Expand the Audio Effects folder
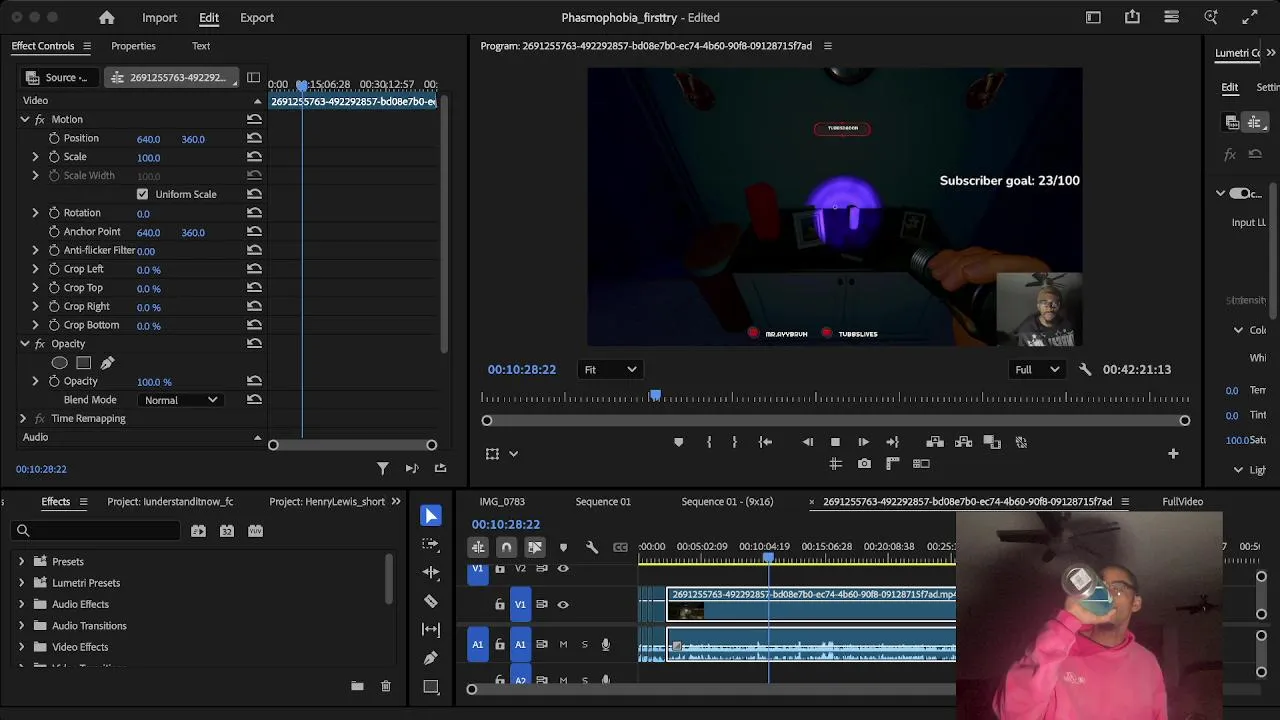Screen dimensions: 1280x720 [21, 604]
